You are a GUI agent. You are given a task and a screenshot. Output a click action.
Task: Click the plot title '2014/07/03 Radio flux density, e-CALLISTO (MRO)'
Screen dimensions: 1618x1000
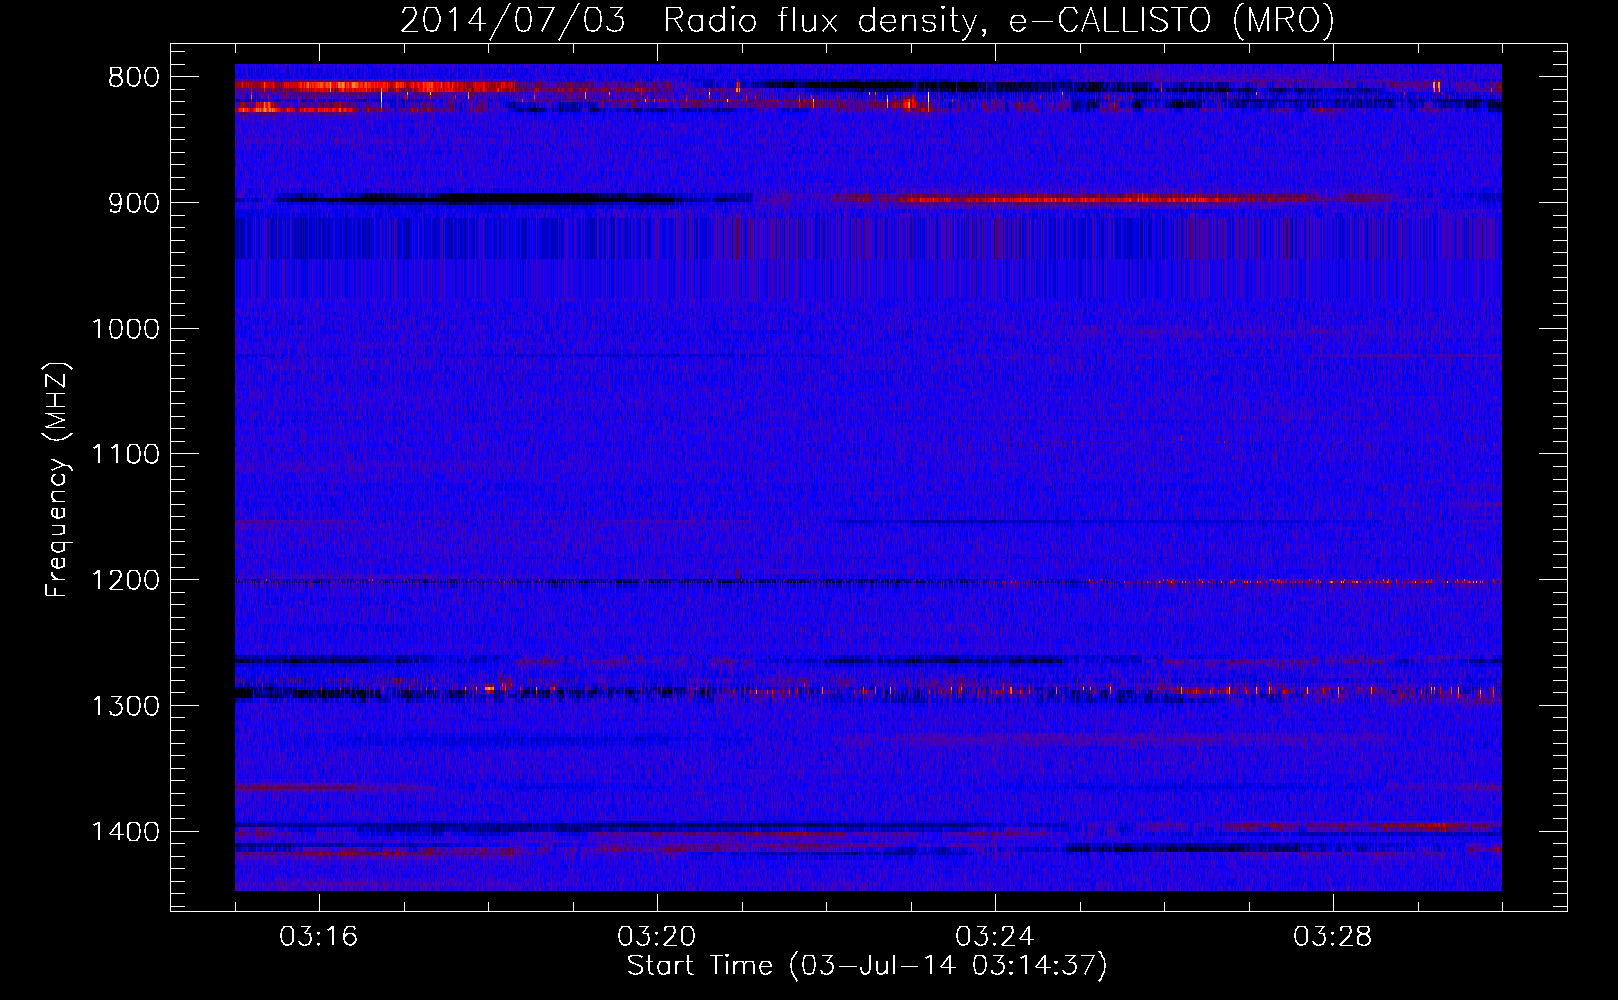[867, 20]
